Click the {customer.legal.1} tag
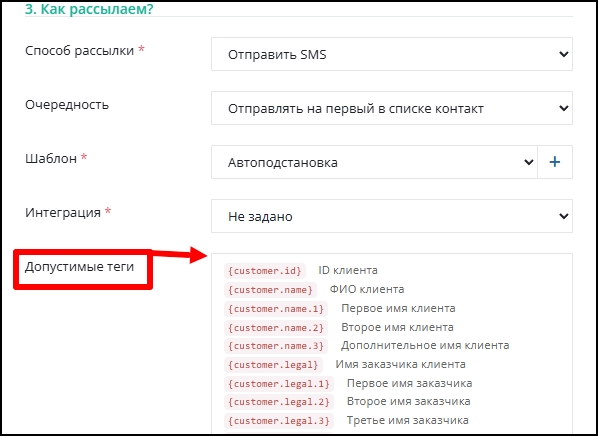598x436 pixels. tap(279, 384)
